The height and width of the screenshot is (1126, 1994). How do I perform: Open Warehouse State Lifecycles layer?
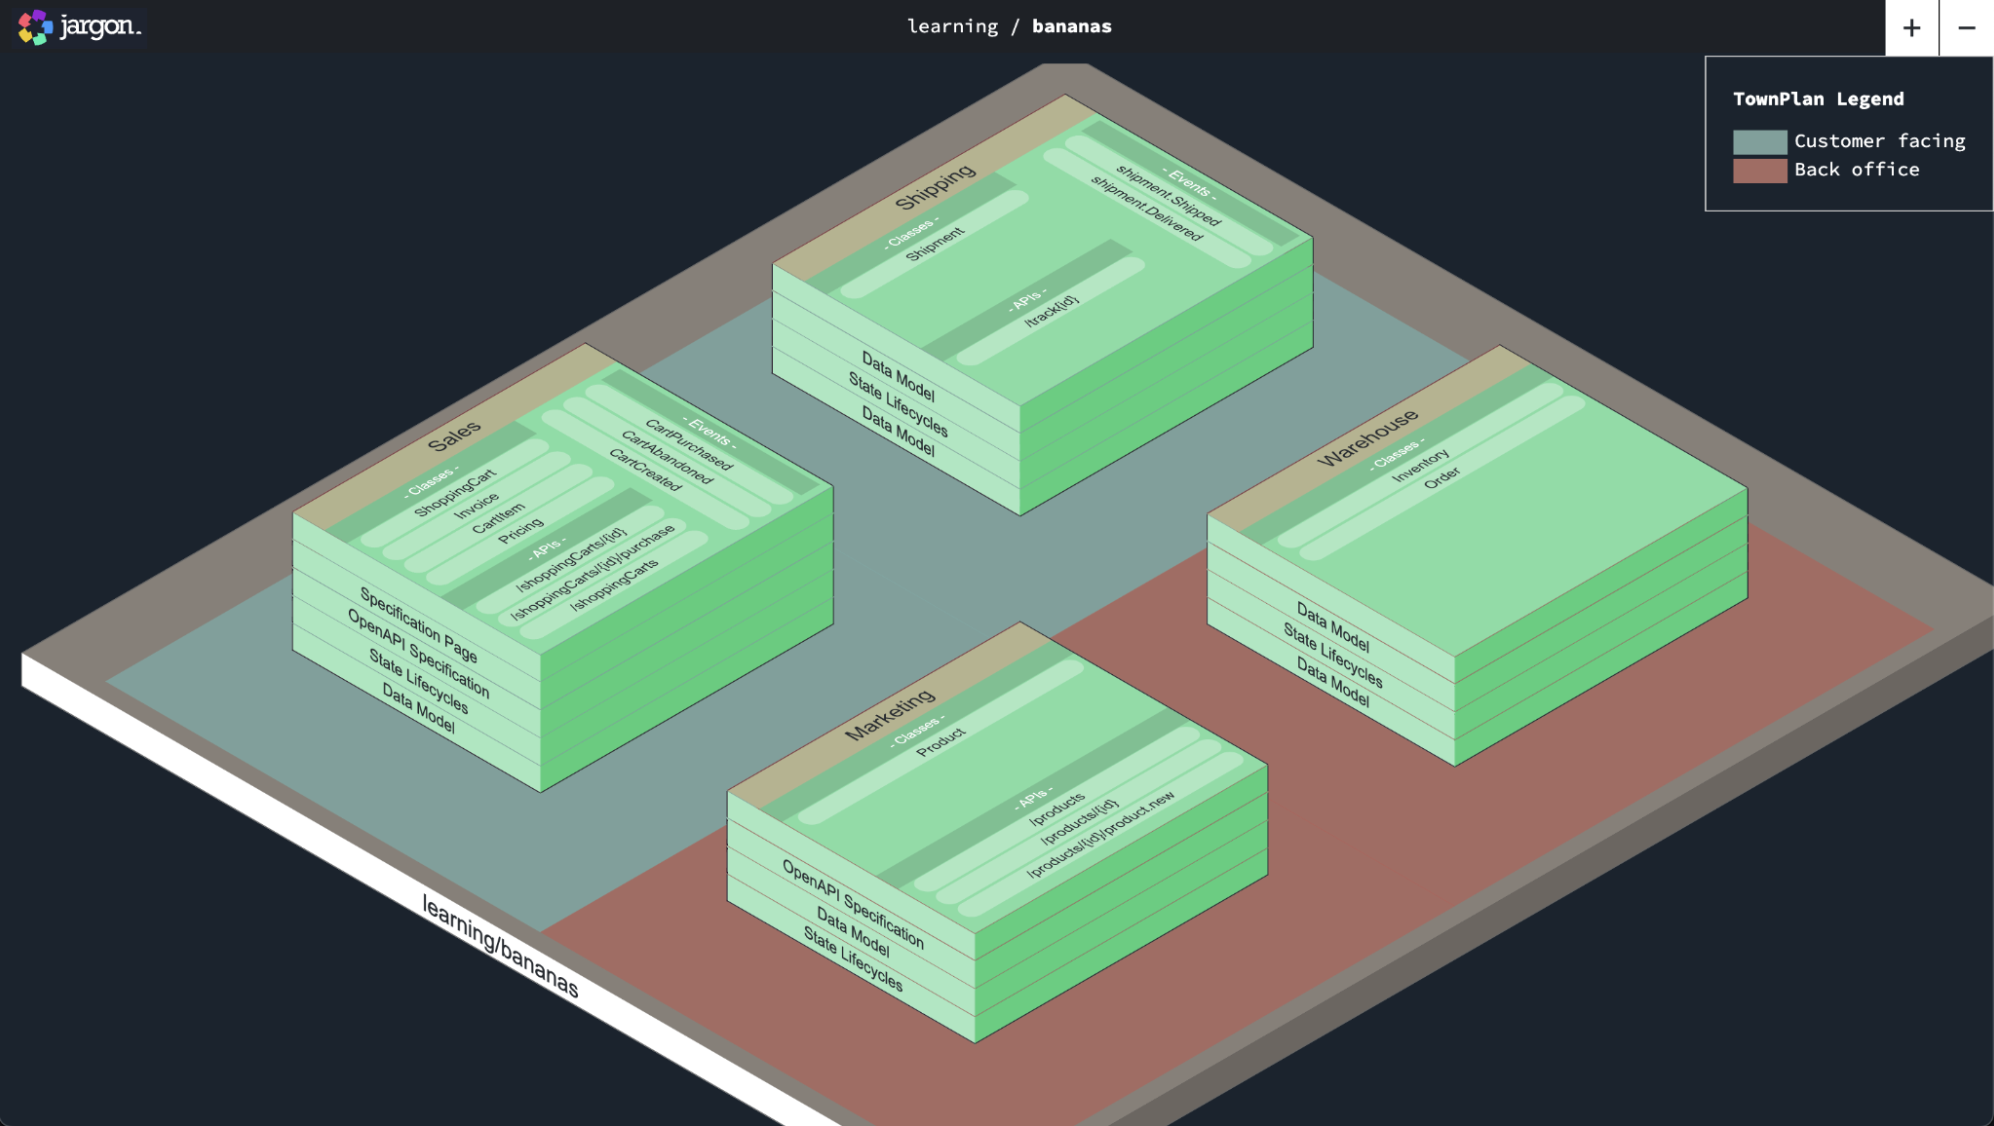pos(1332,656)
